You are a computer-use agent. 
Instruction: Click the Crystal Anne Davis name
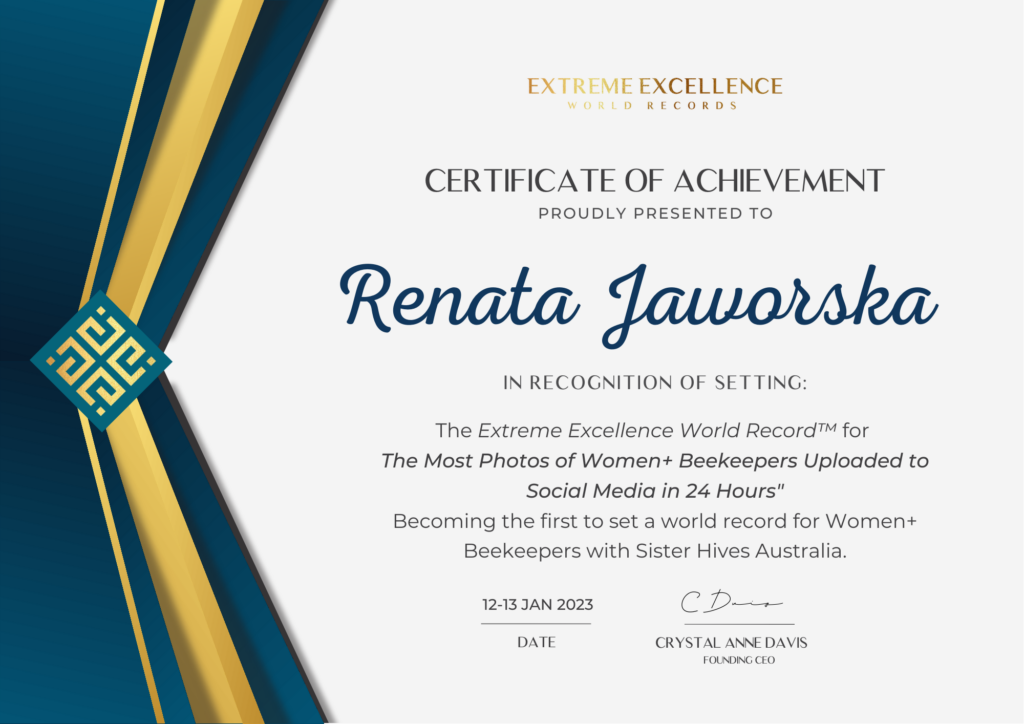click(x=731, y=643)
